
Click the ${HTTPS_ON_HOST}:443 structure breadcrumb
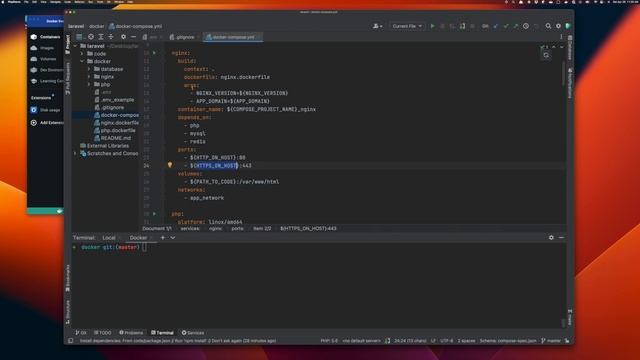308,229
